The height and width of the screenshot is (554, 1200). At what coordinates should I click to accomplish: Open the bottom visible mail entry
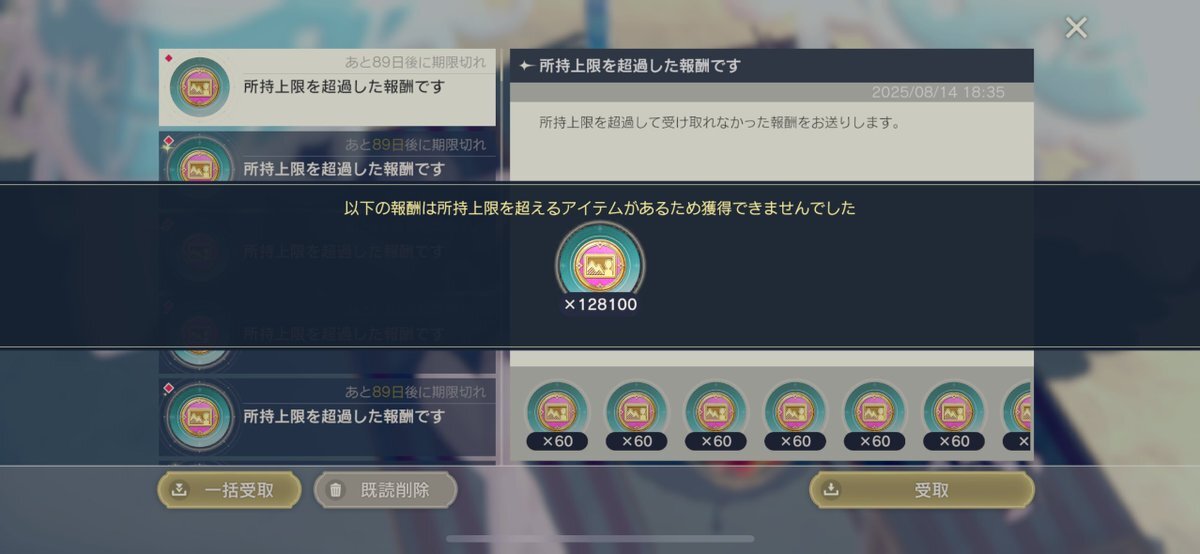[327, 416]
